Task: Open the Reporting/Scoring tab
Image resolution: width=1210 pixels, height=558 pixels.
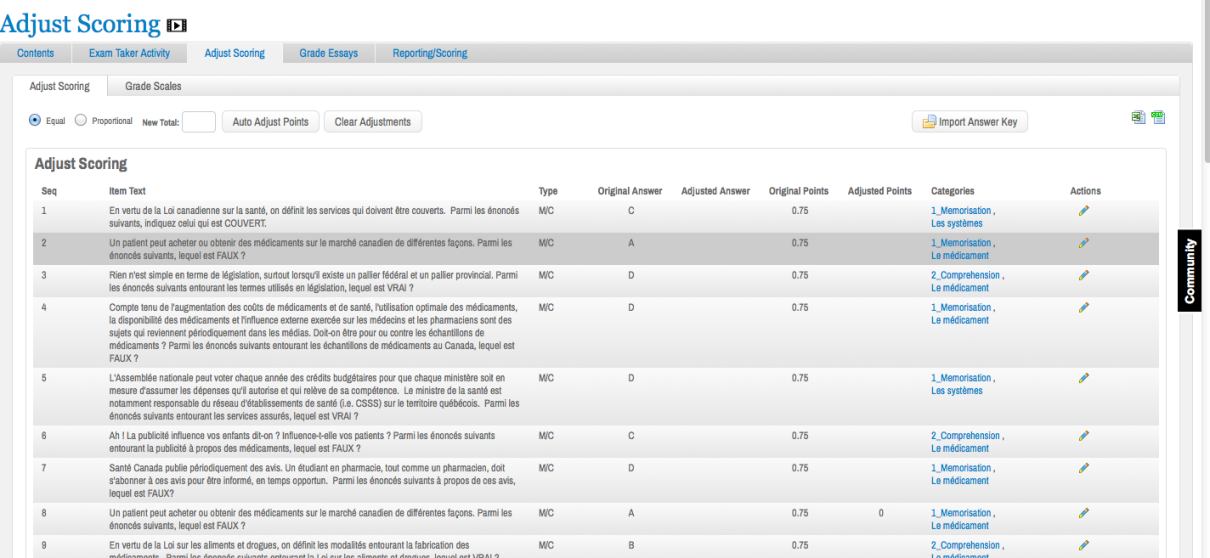Action: (429, 53)
